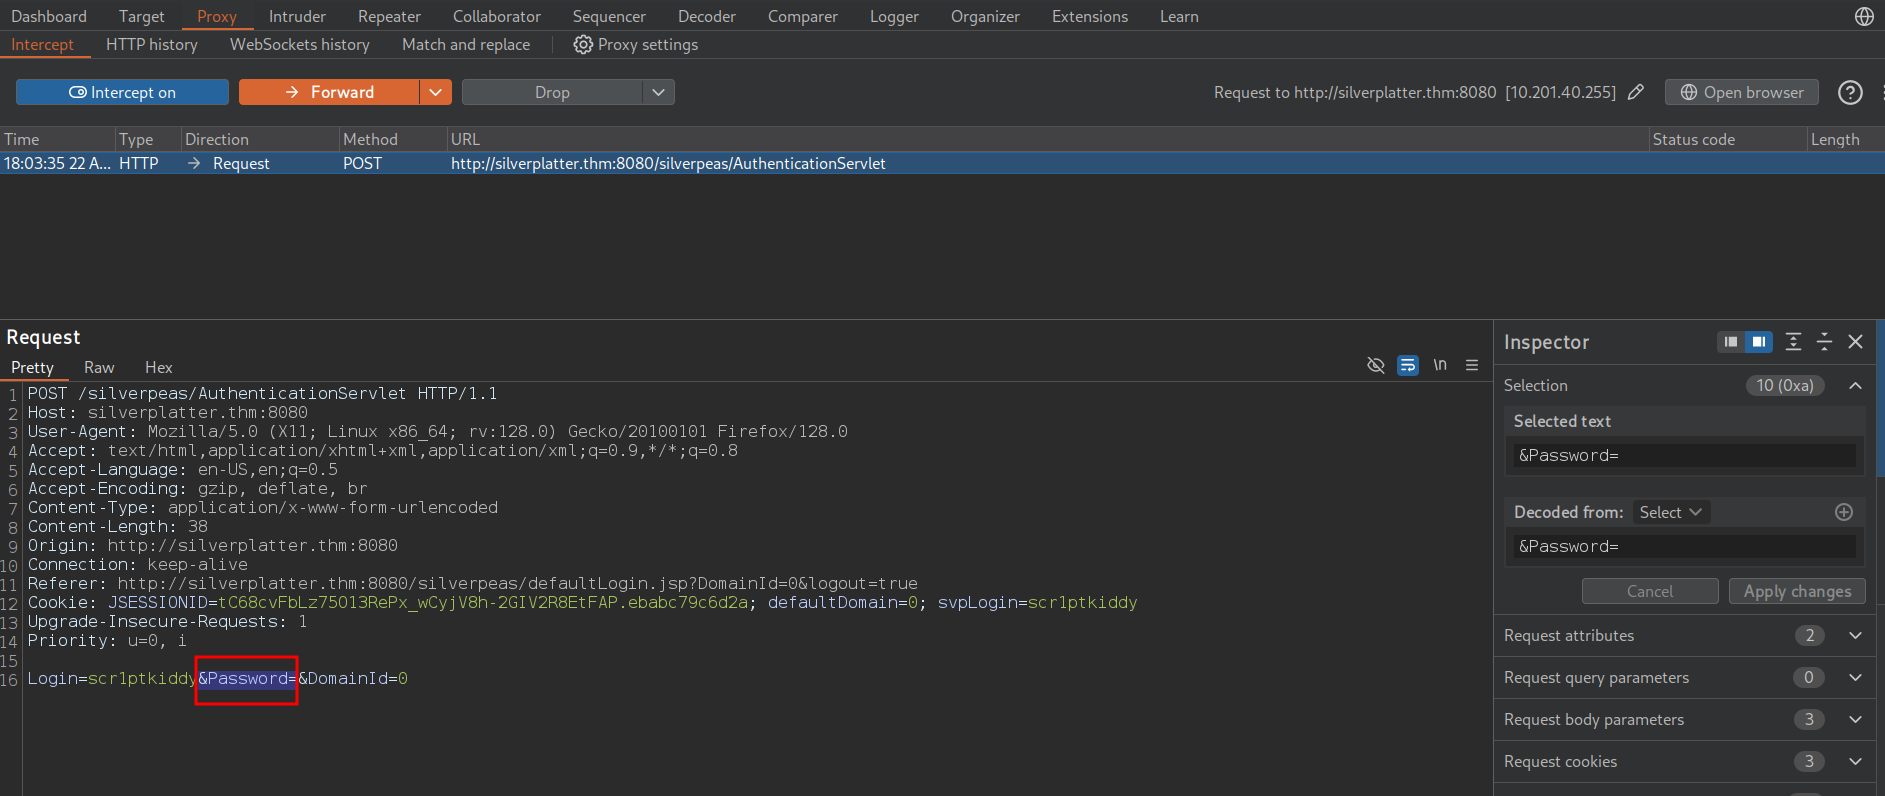1885x796 pixels.
Task: Open the request editor hamburger menu
Action: 1472,365
